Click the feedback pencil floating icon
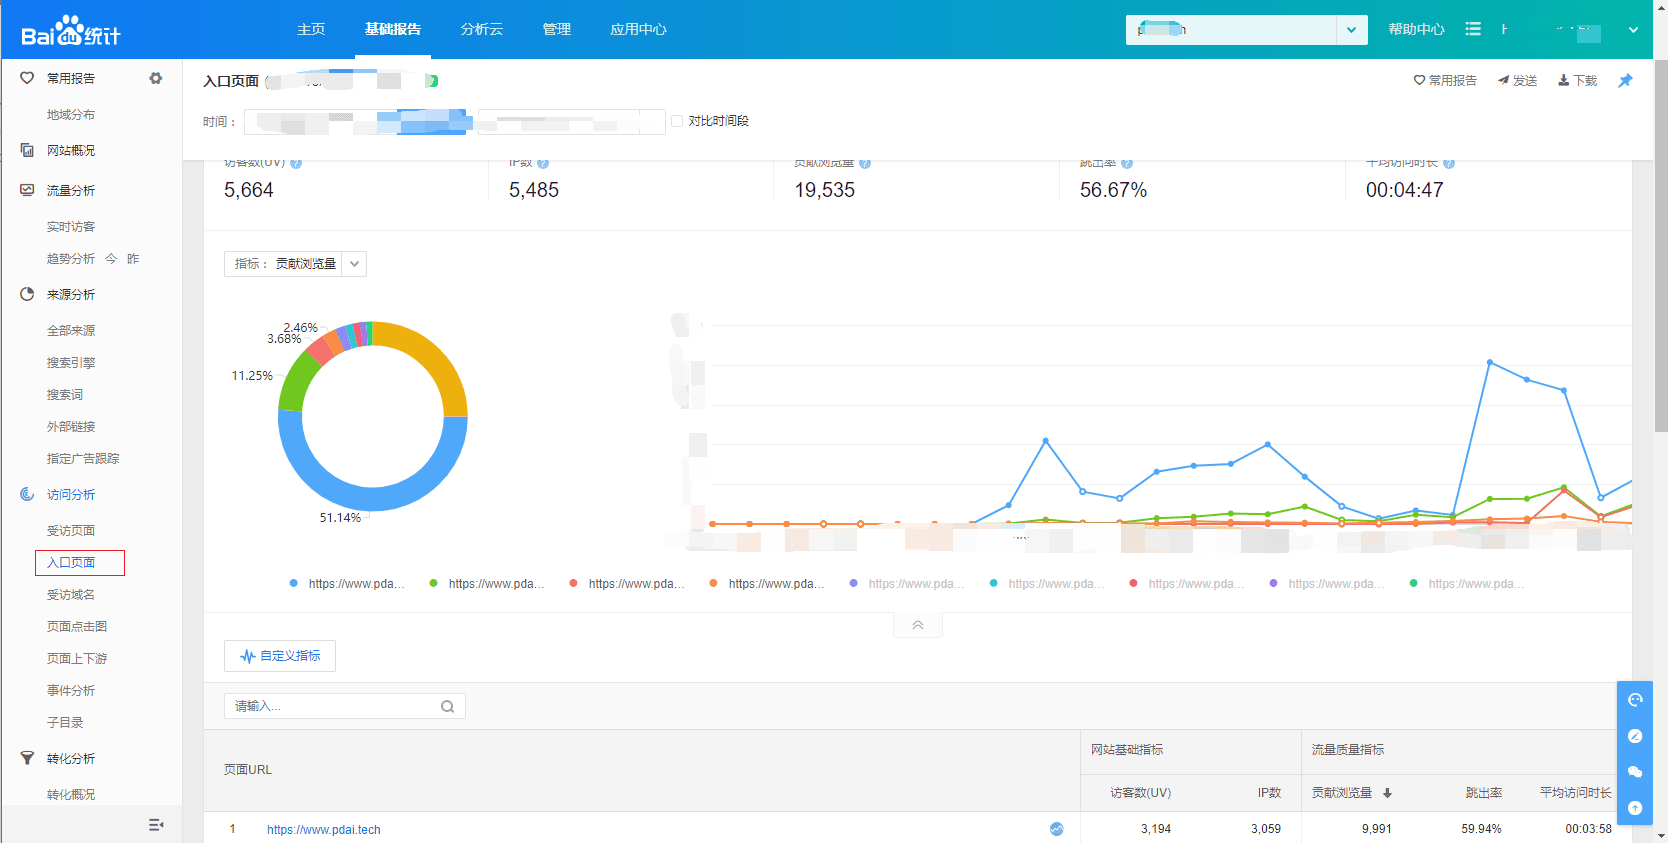The height and width of the screenshot is (843, 1668). click(x=1635, y=736)
